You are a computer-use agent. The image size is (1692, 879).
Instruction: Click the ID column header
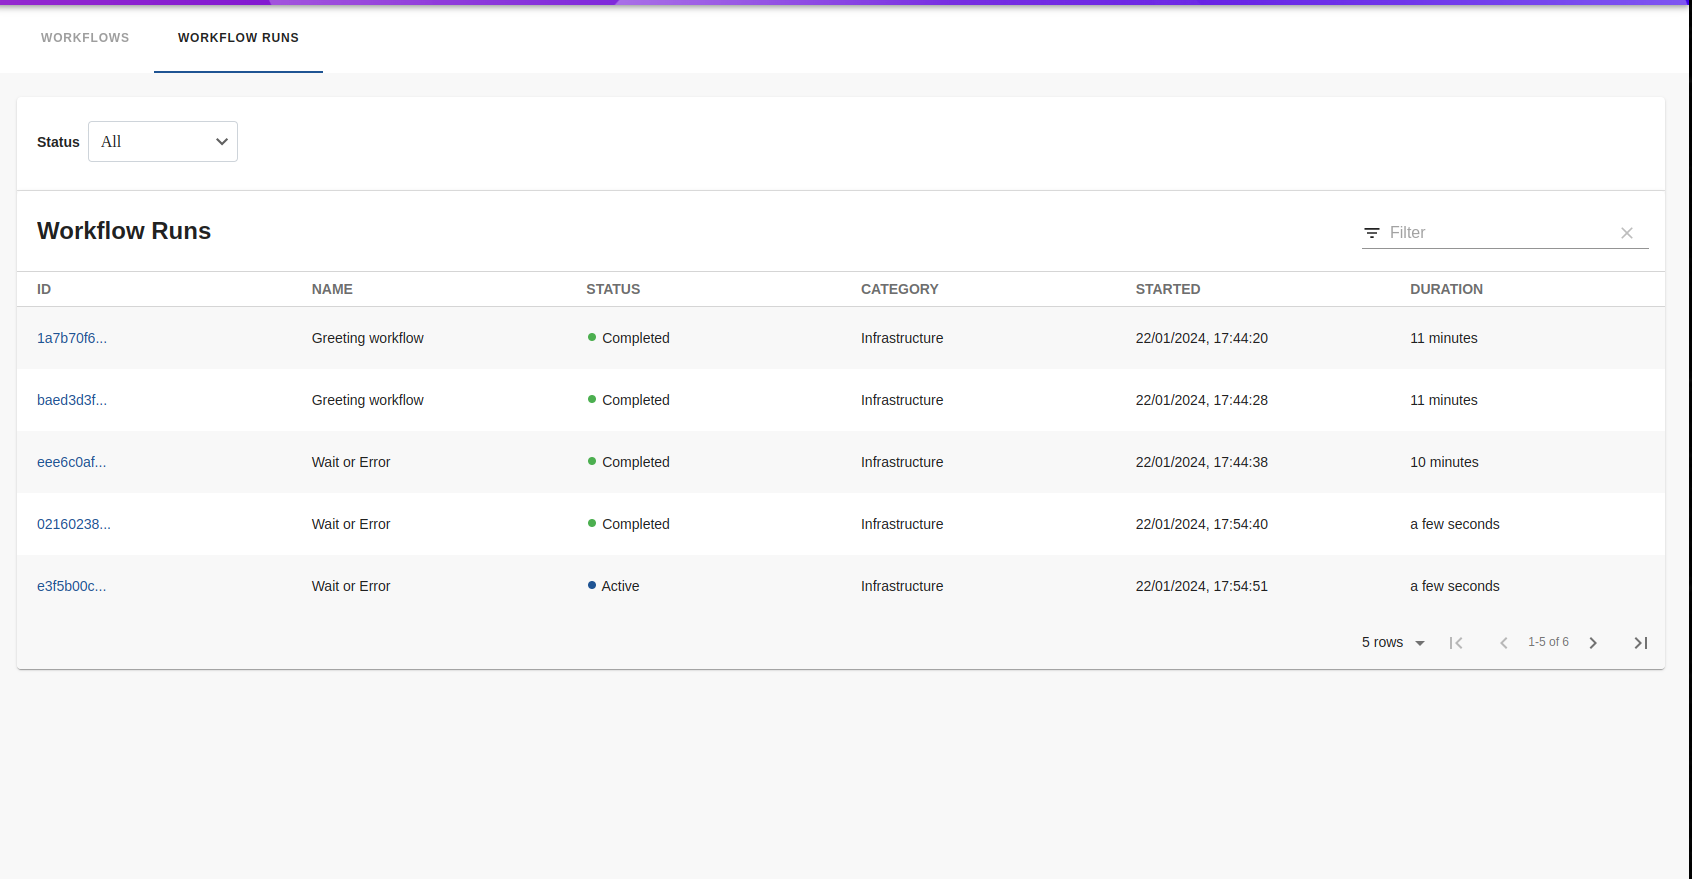[44, 289]
